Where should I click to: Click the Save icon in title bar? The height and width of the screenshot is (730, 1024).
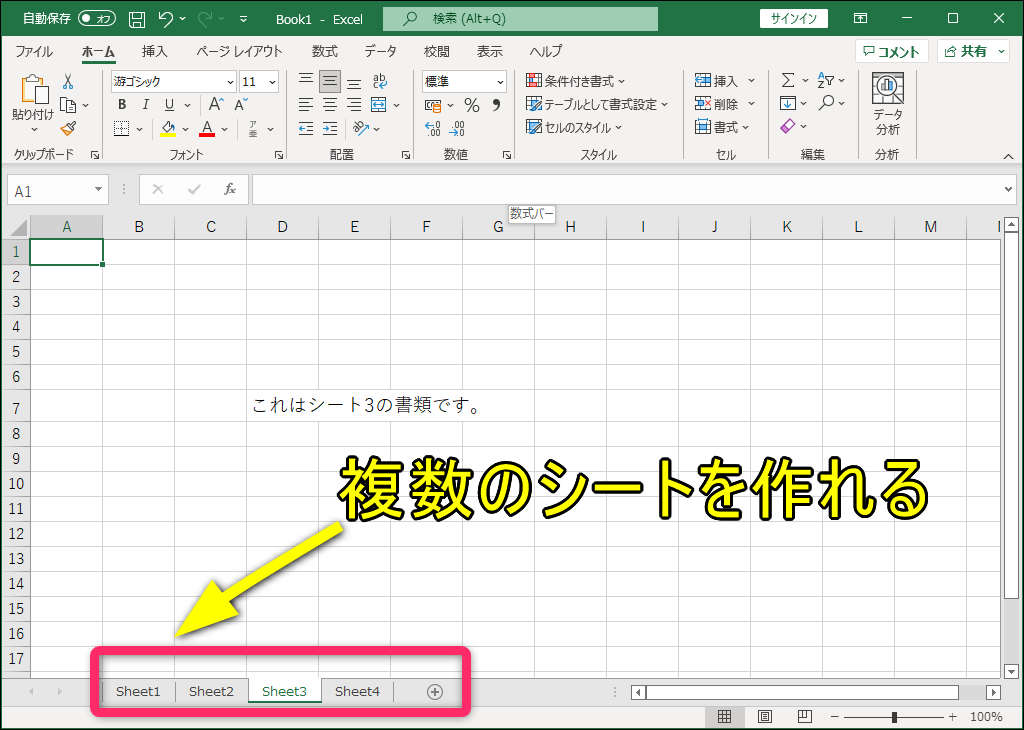pyautogui.click(x=137, y=19)
